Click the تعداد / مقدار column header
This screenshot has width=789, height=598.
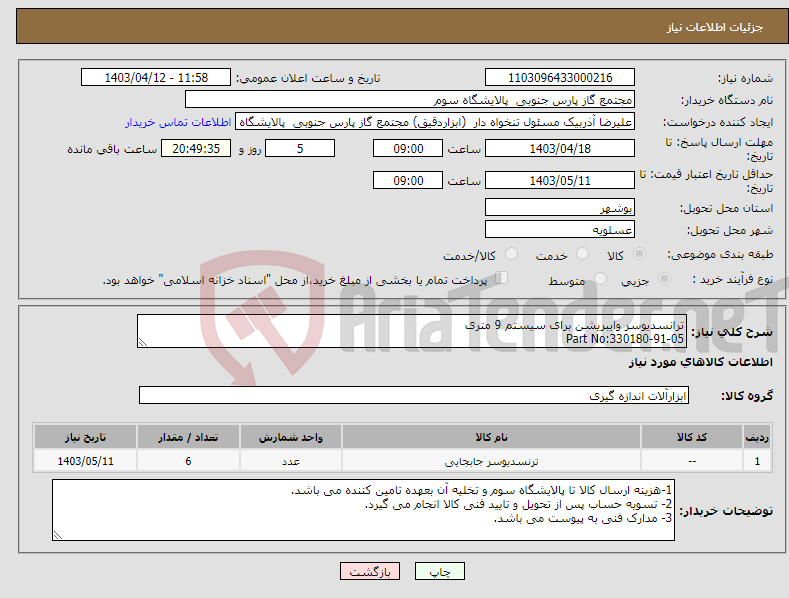point(188,437)
